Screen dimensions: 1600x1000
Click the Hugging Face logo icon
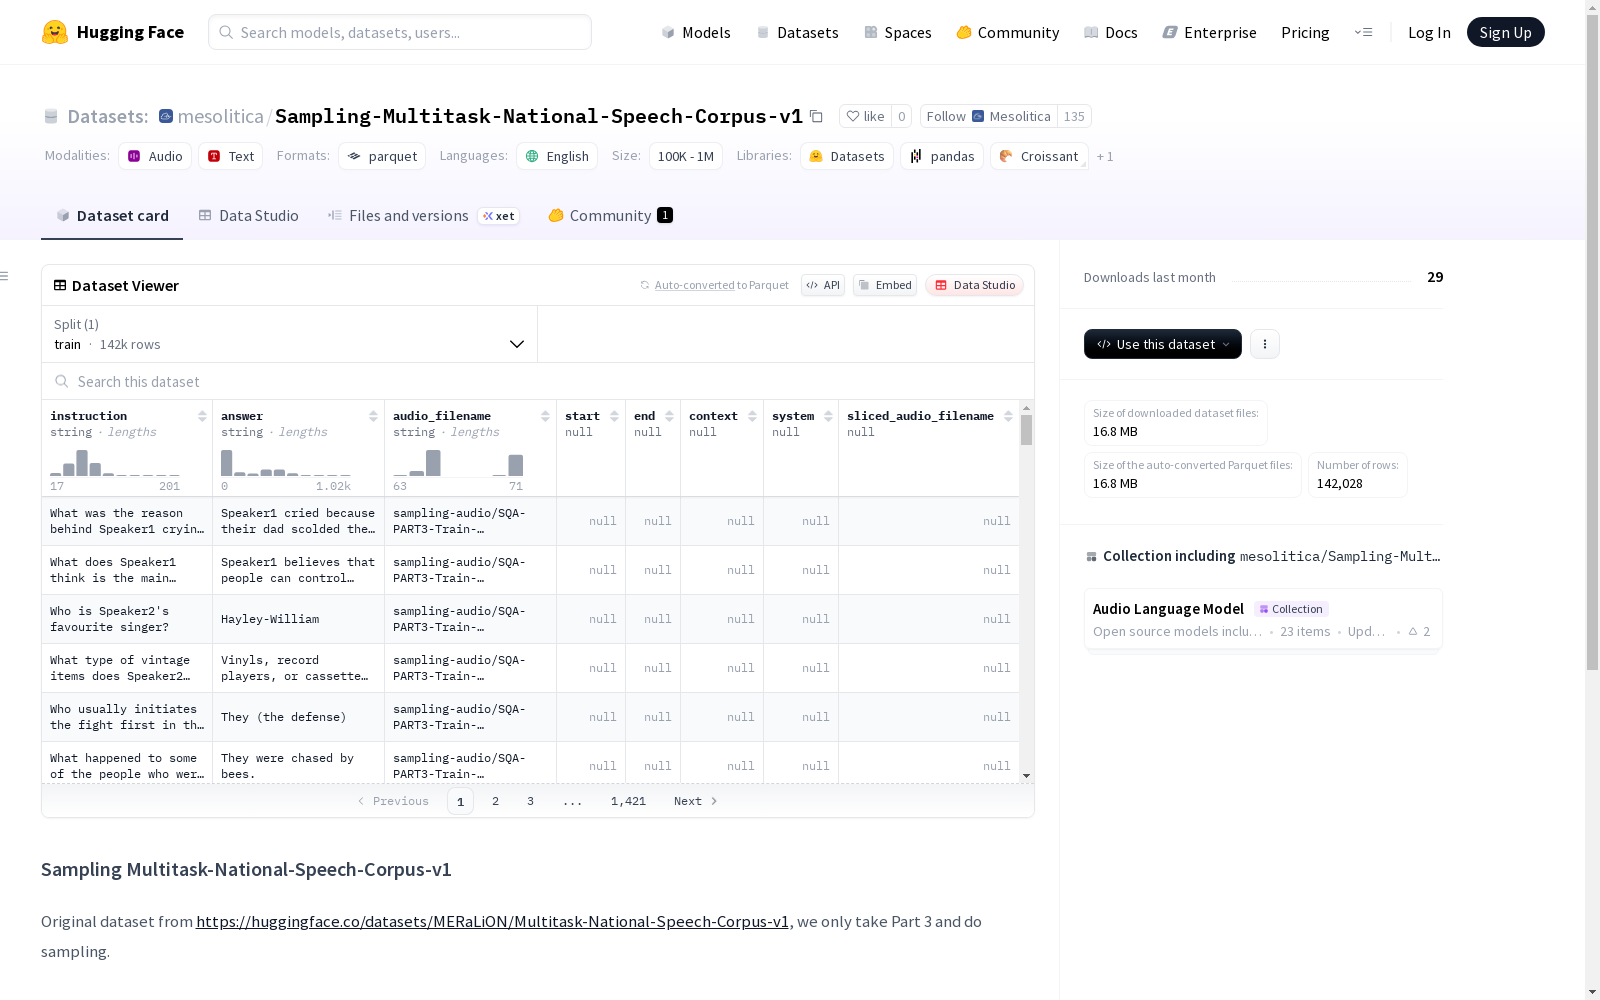pos(55,32)
